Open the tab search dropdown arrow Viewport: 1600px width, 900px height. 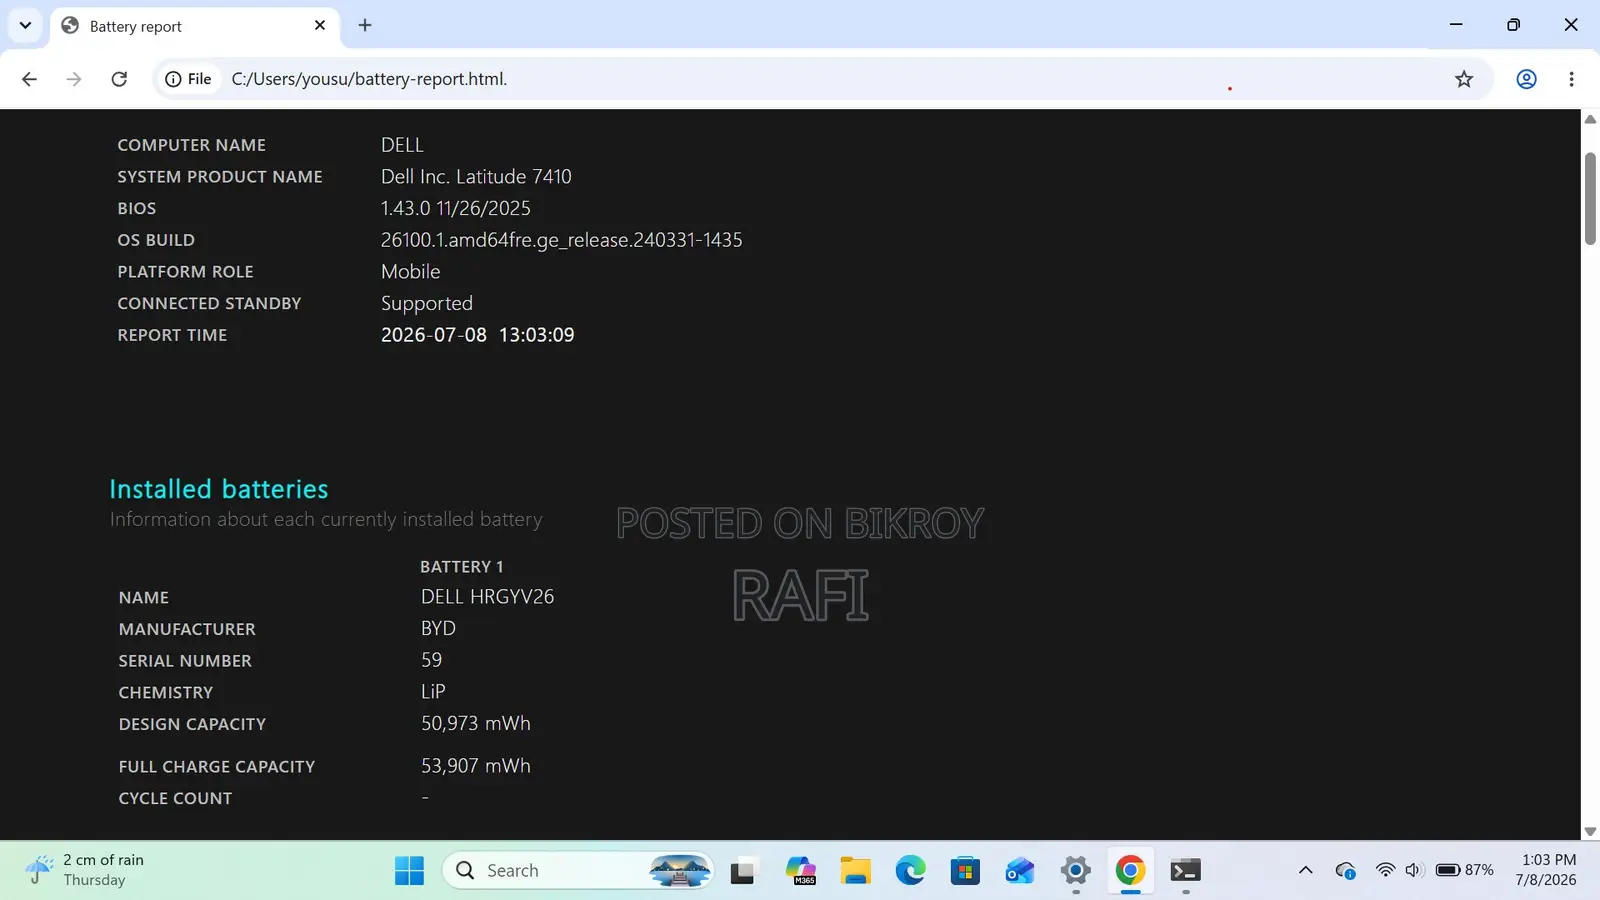[x=25, y=25]
